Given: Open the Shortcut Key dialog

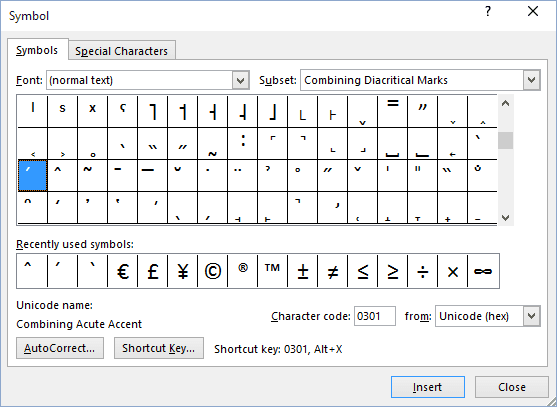Looking at the screenshot, I should 158,348.
